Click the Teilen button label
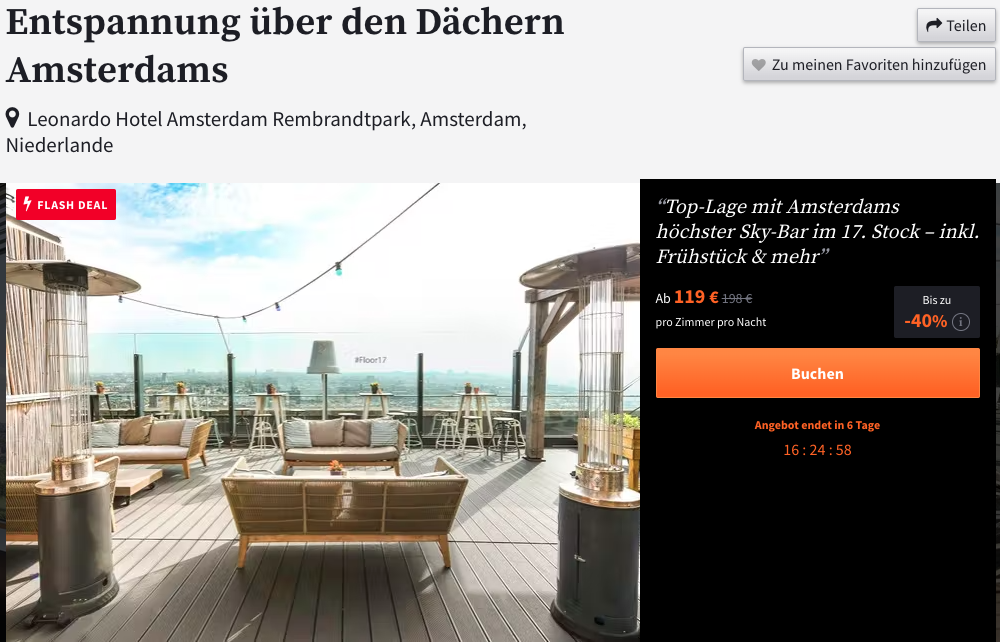 (x=966, y=26)
